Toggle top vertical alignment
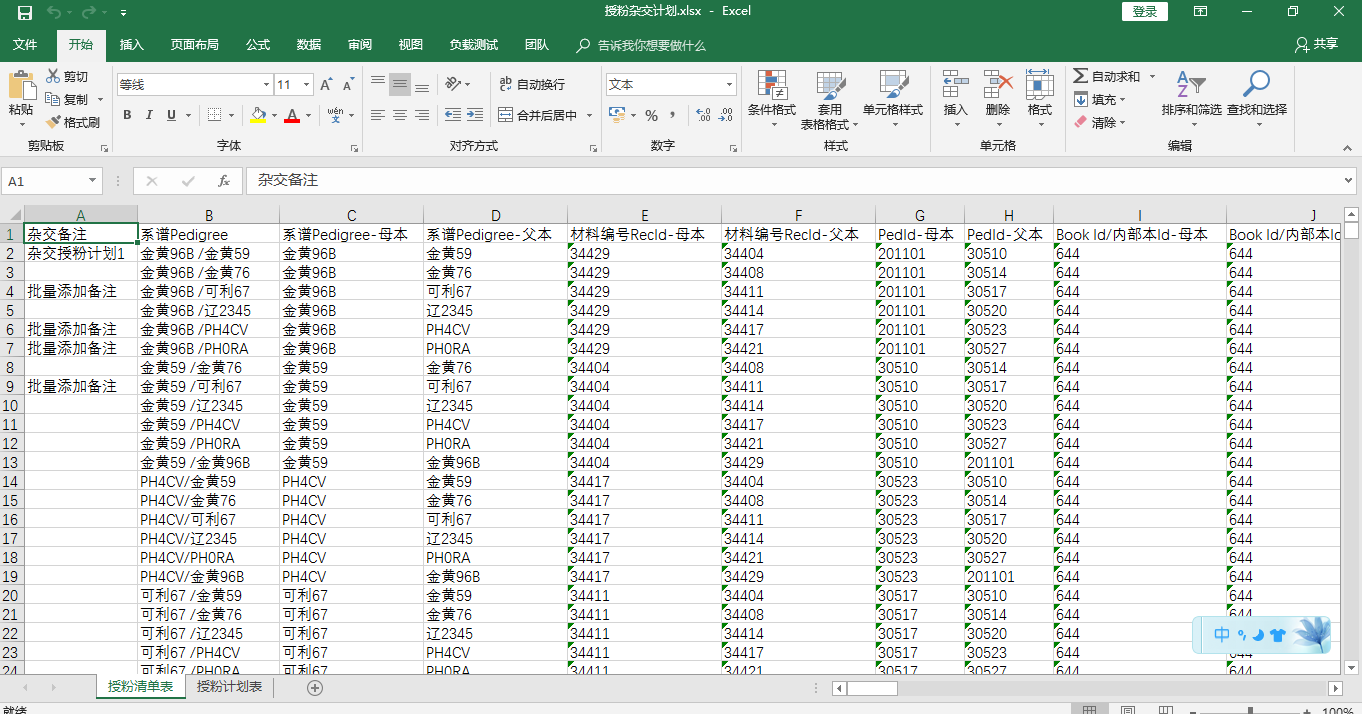Viewport: 1362px width, 714px height. tap(378, 84)
